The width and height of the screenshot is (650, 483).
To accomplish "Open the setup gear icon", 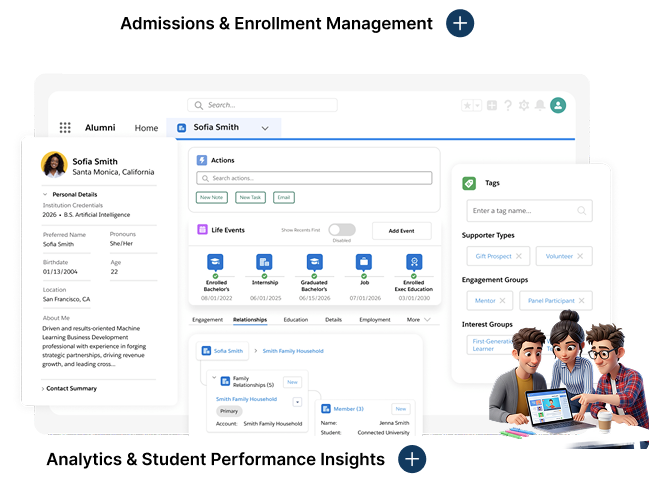I will coord(524,105).
